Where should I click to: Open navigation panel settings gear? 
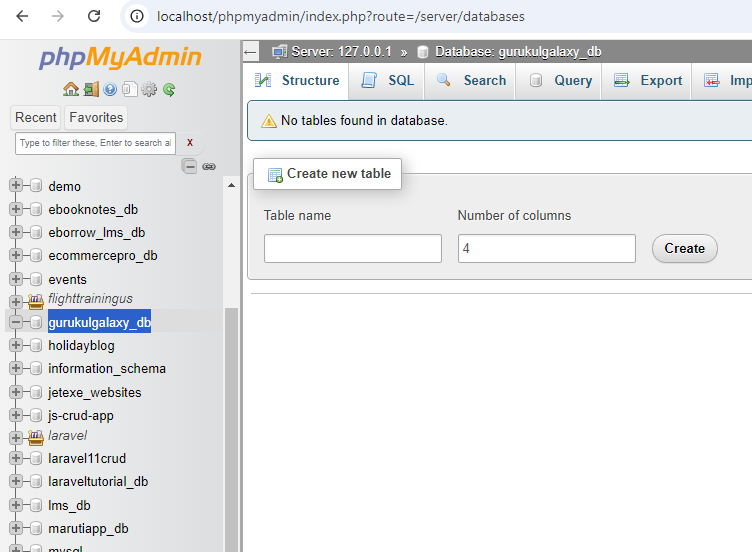point(149,89)
